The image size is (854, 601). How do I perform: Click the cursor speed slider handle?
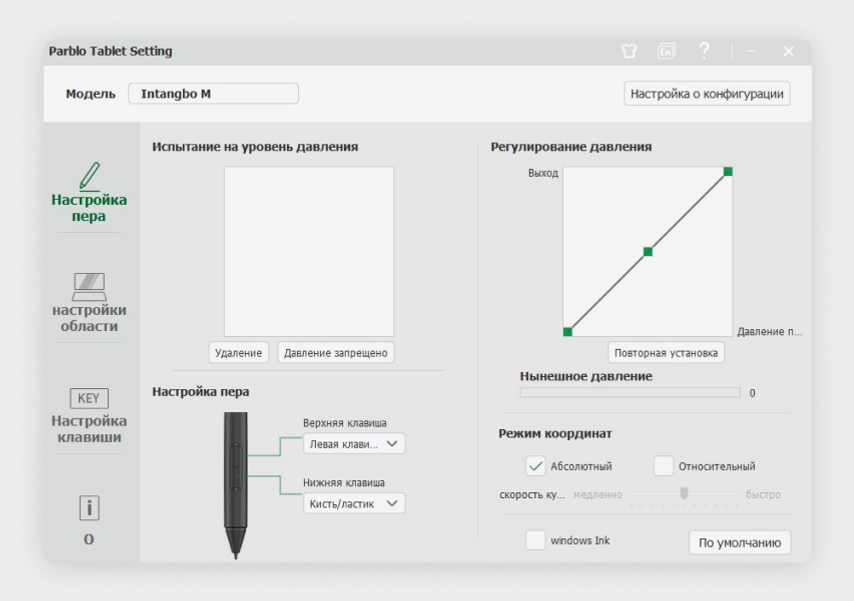click(684, 493)
